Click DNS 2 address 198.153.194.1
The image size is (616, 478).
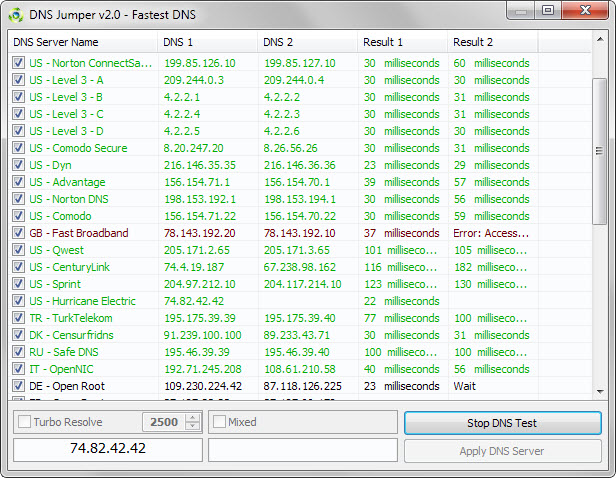300,199
